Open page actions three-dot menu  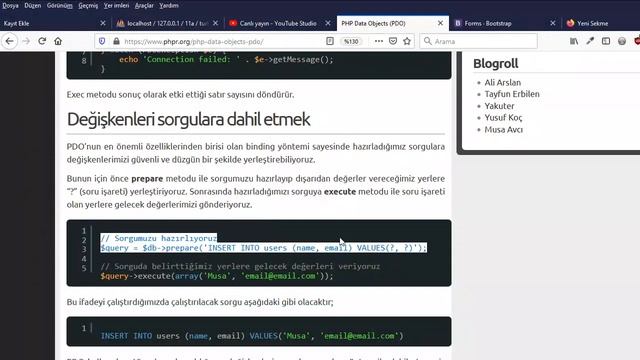tap(379, 41)
